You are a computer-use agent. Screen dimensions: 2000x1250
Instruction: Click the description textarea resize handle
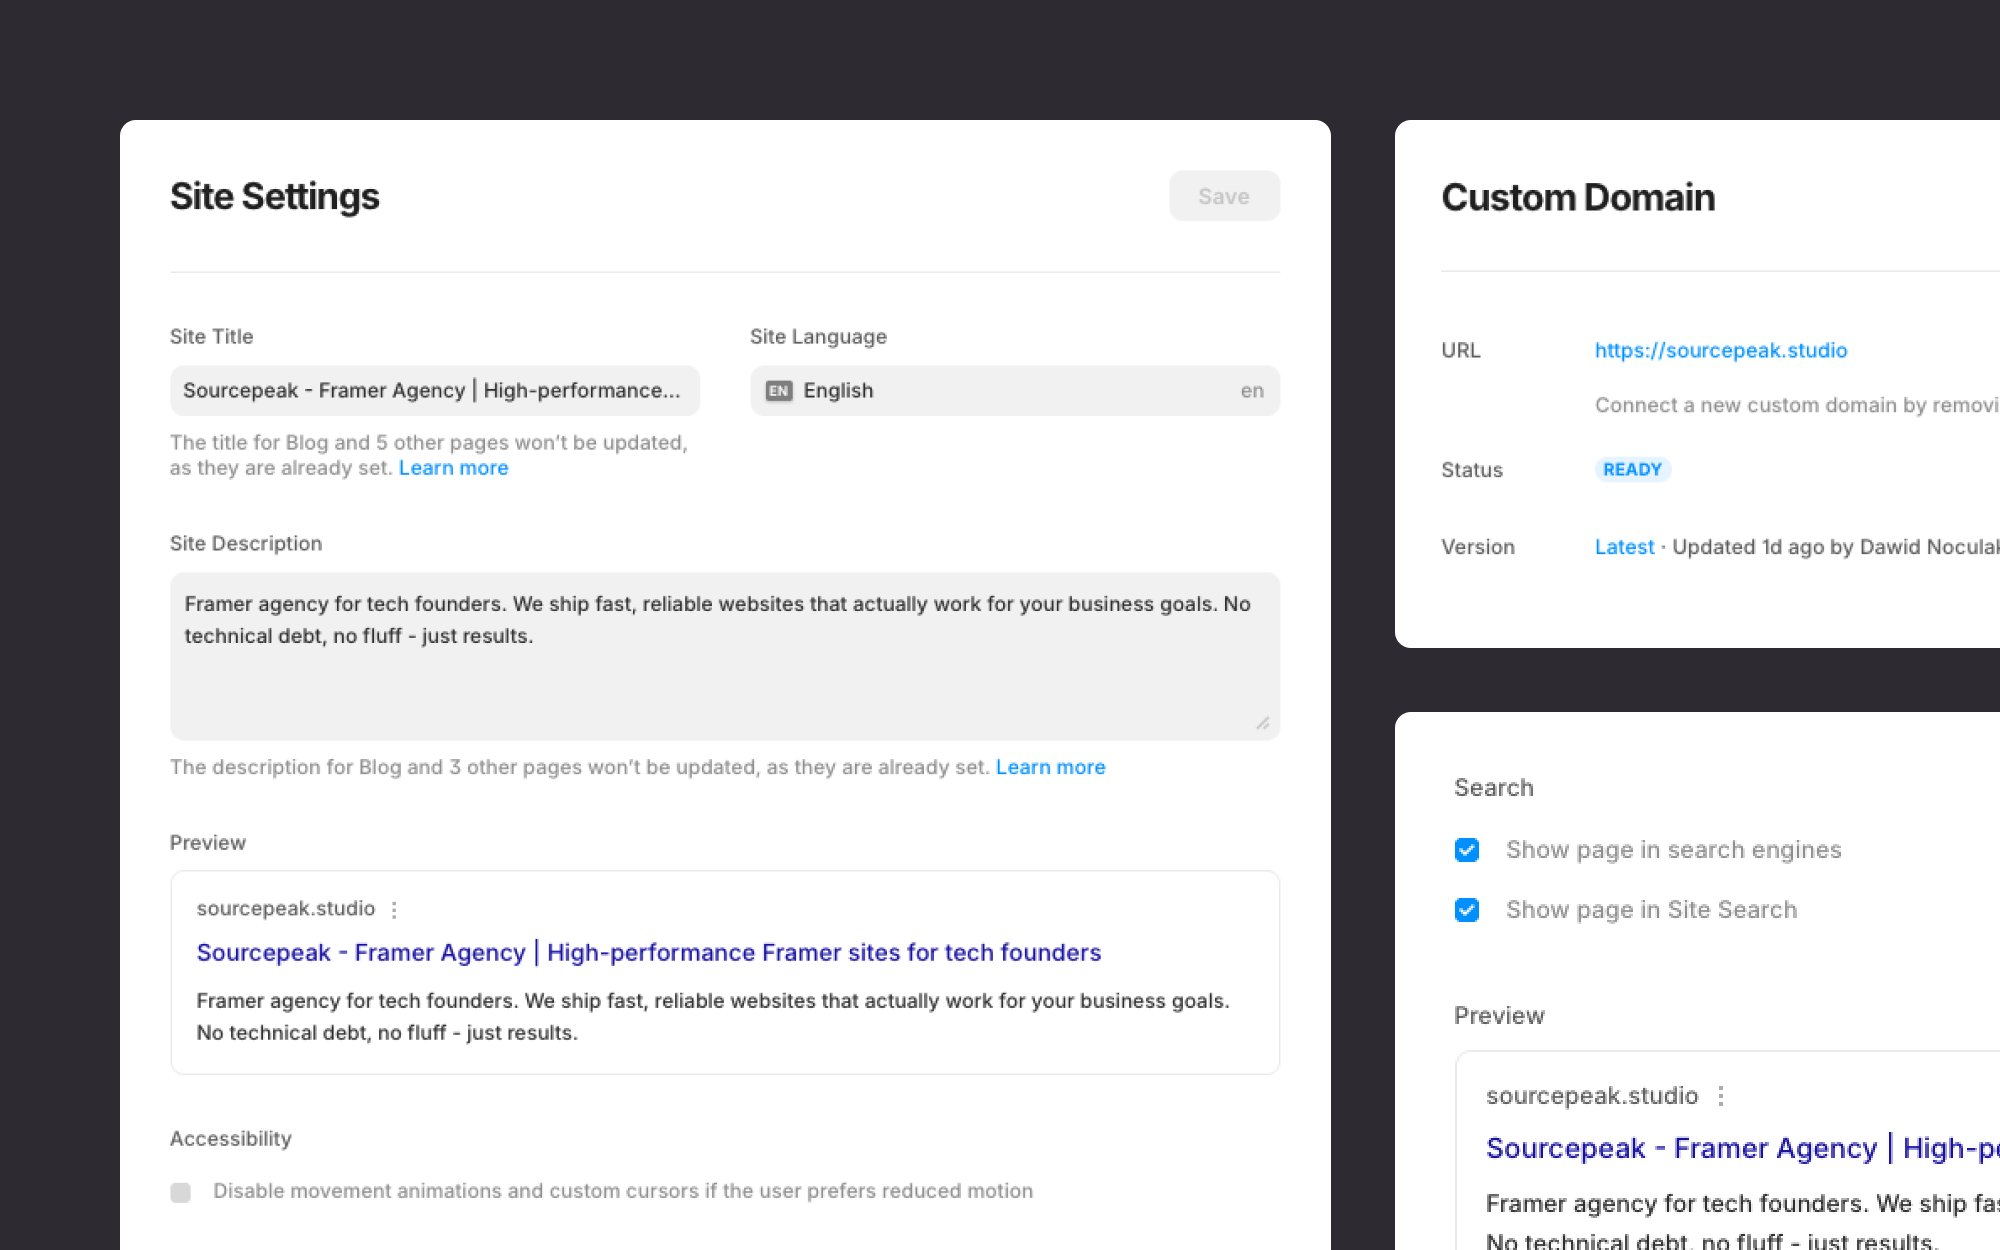click(1263, 723)
